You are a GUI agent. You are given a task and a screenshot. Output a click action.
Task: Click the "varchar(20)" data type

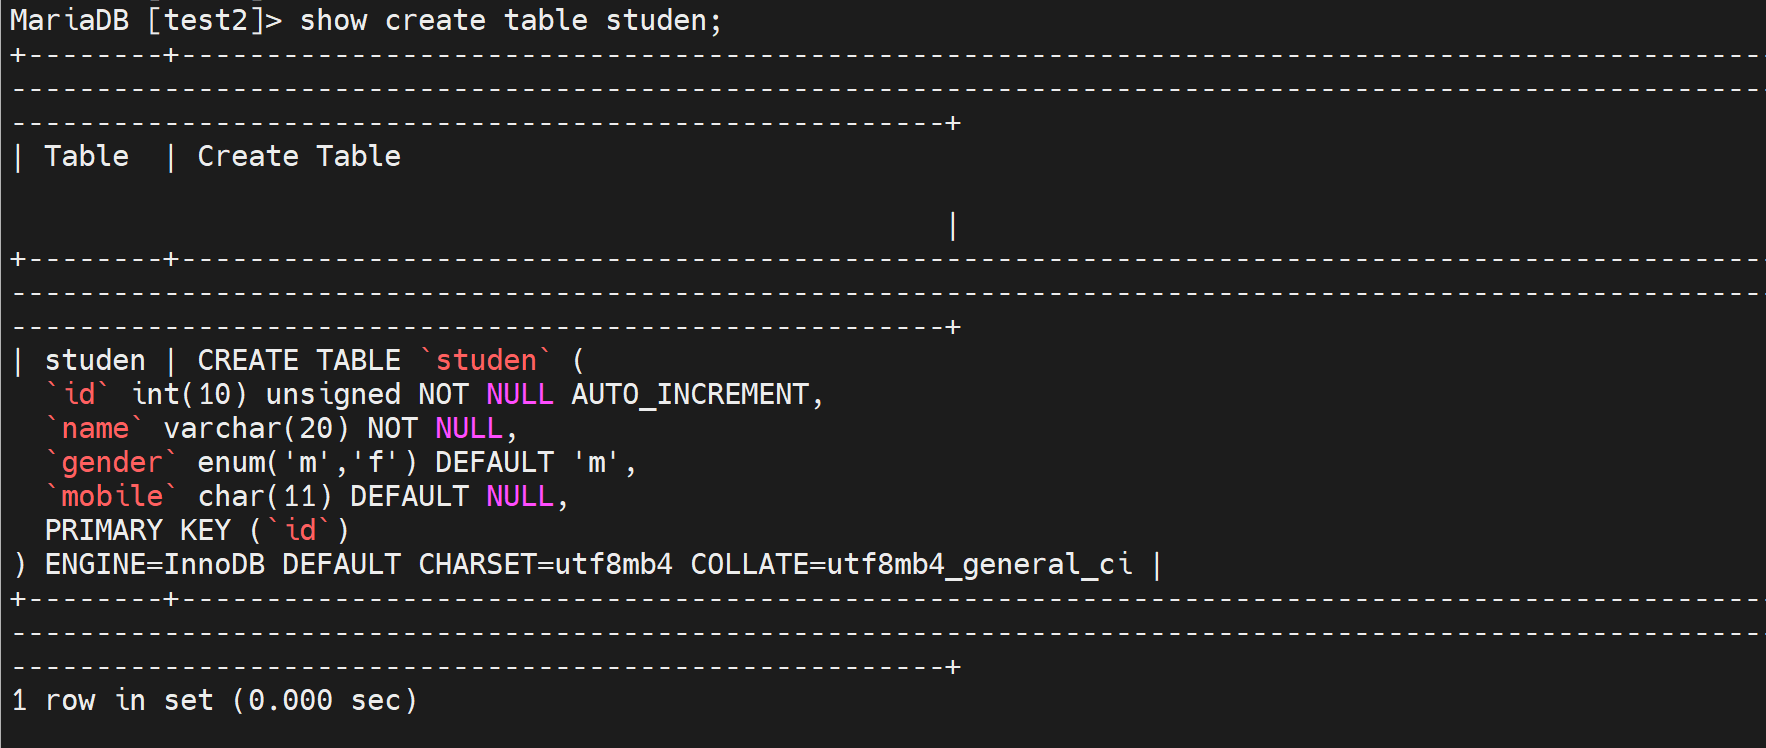pyautogui.click(x=256, y=428)
